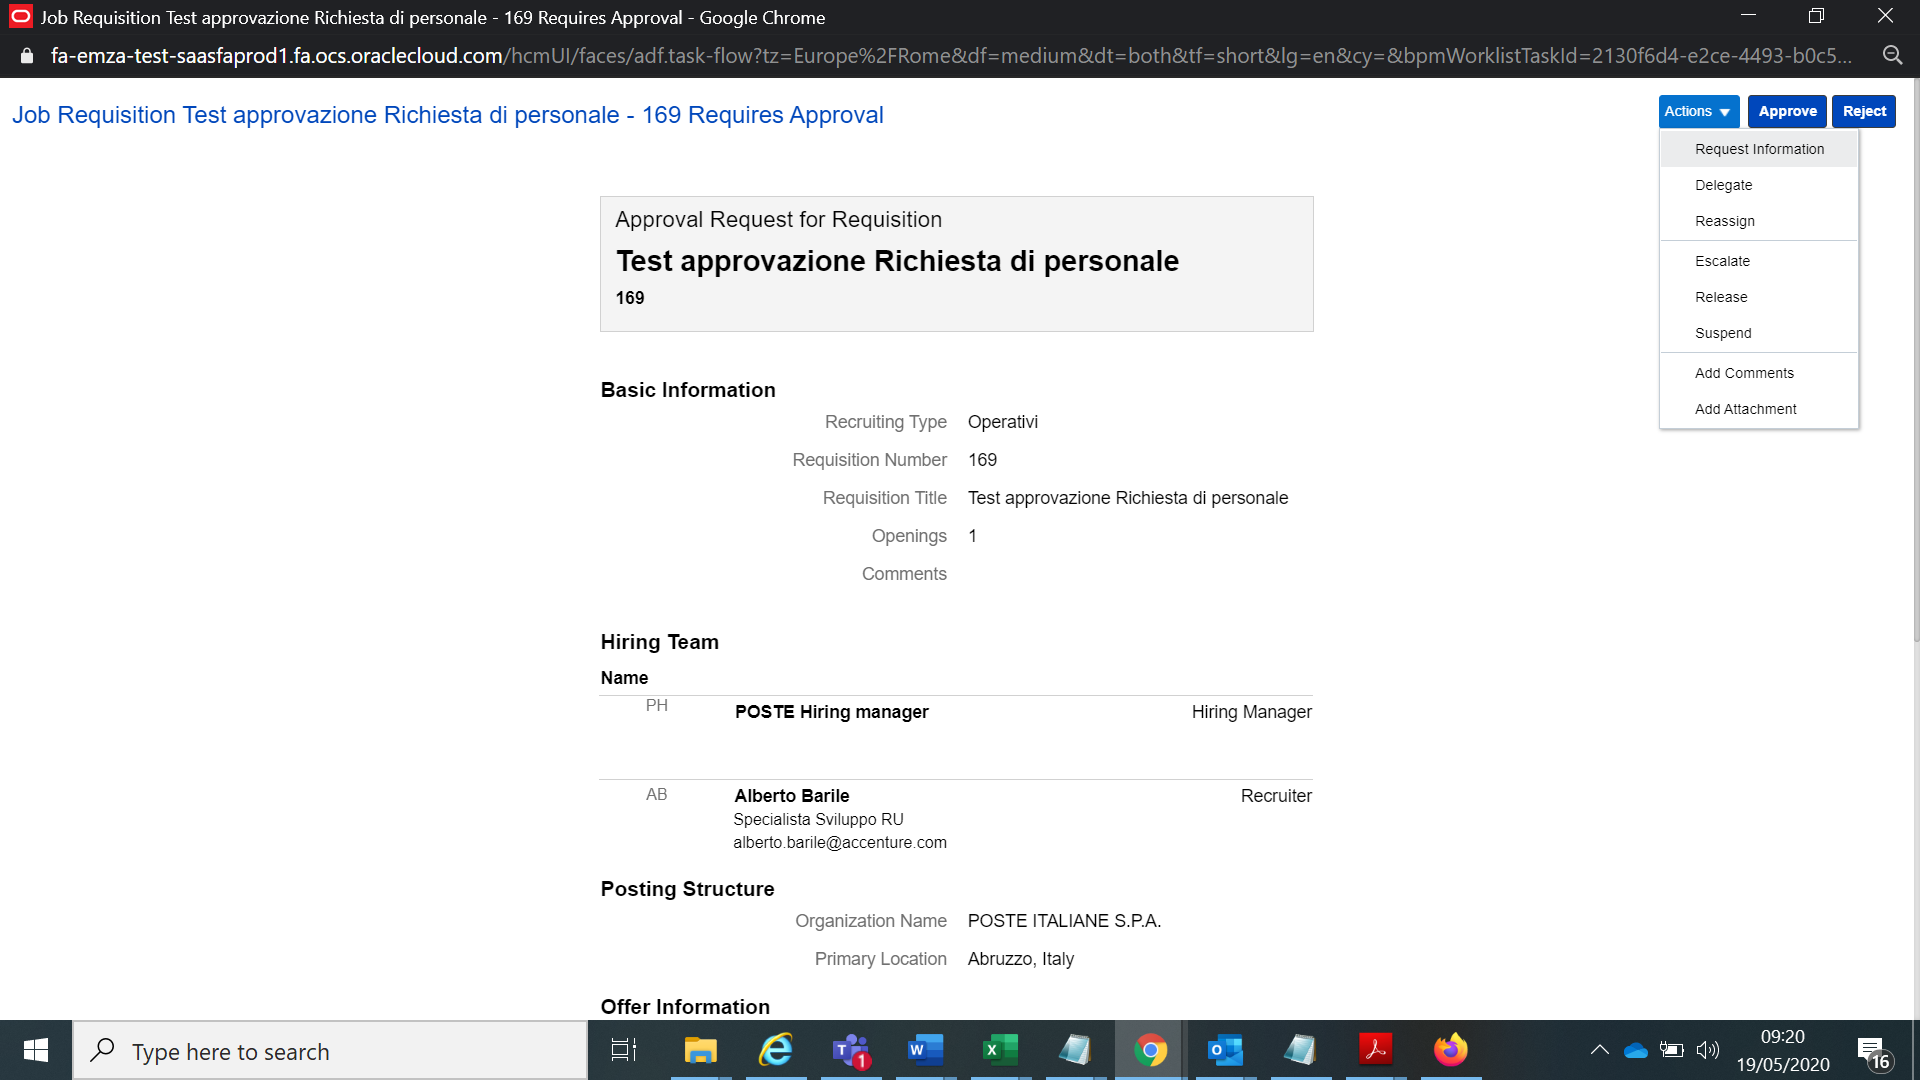Open Outlook from the taskbar
This screenshot has width=1920, height=1080.
pos(1224,1050)
